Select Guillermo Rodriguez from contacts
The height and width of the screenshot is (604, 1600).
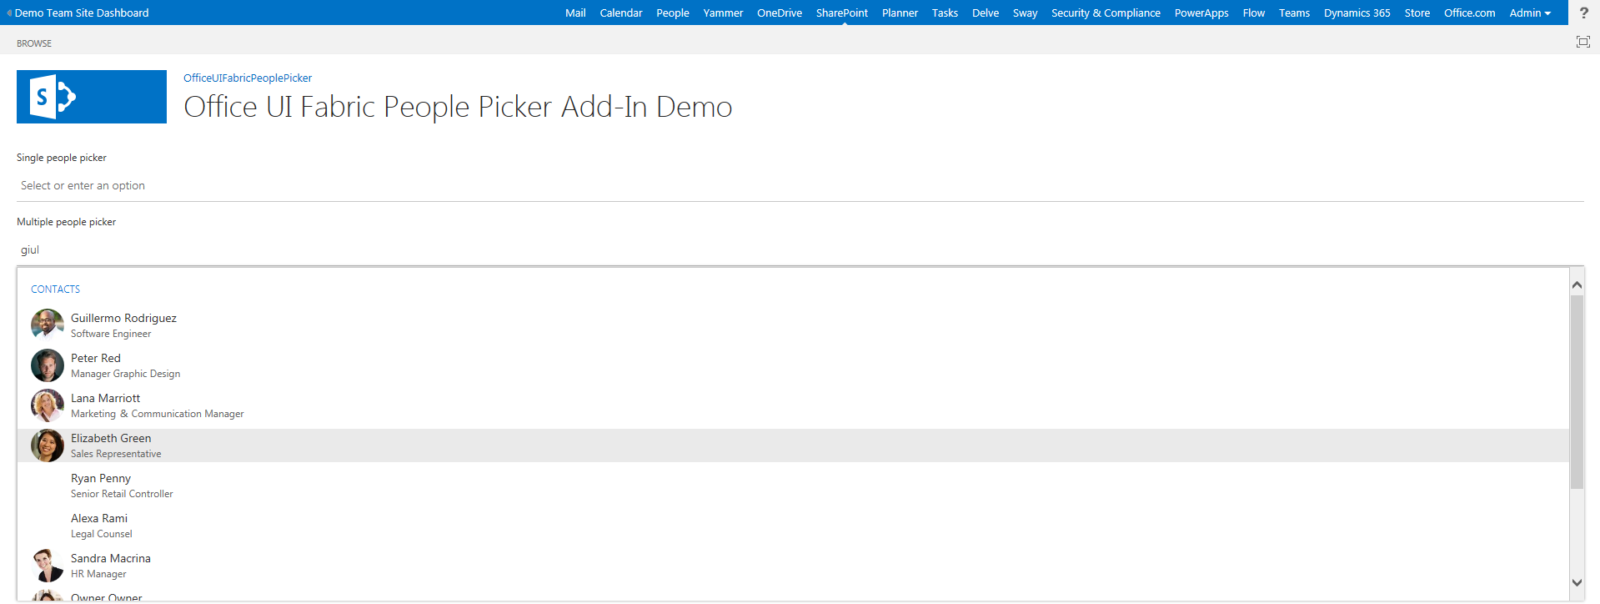793,325
